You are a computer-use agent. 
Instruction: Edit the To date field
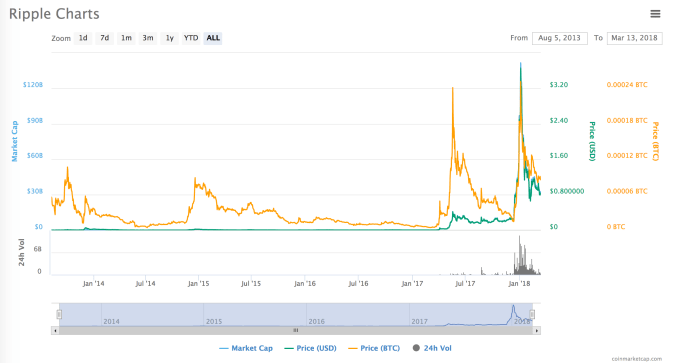[634, 38]
